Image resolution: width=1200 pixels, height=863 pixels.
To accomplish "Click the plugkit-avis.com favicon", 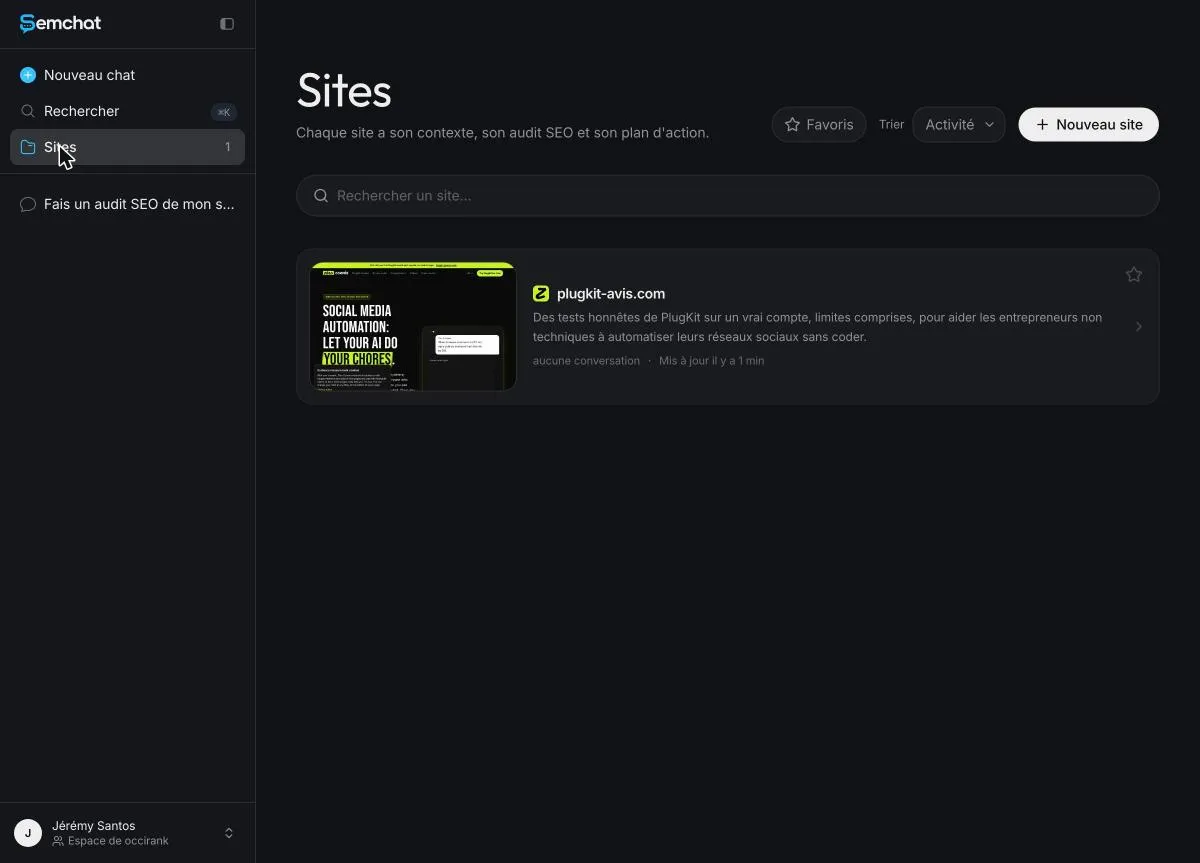I will coord(541,293).
